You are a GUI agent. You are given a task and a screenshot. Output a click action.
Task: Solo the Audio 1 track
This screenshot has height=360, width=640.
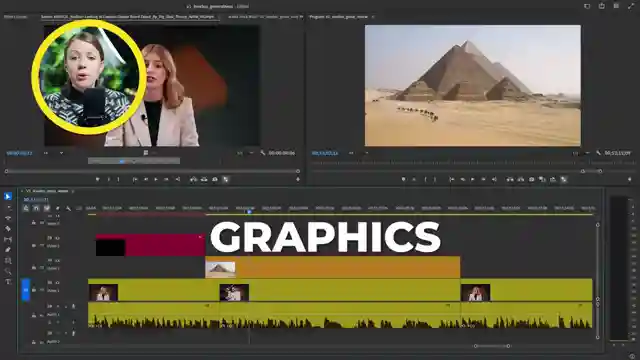[x=66, y=306]
